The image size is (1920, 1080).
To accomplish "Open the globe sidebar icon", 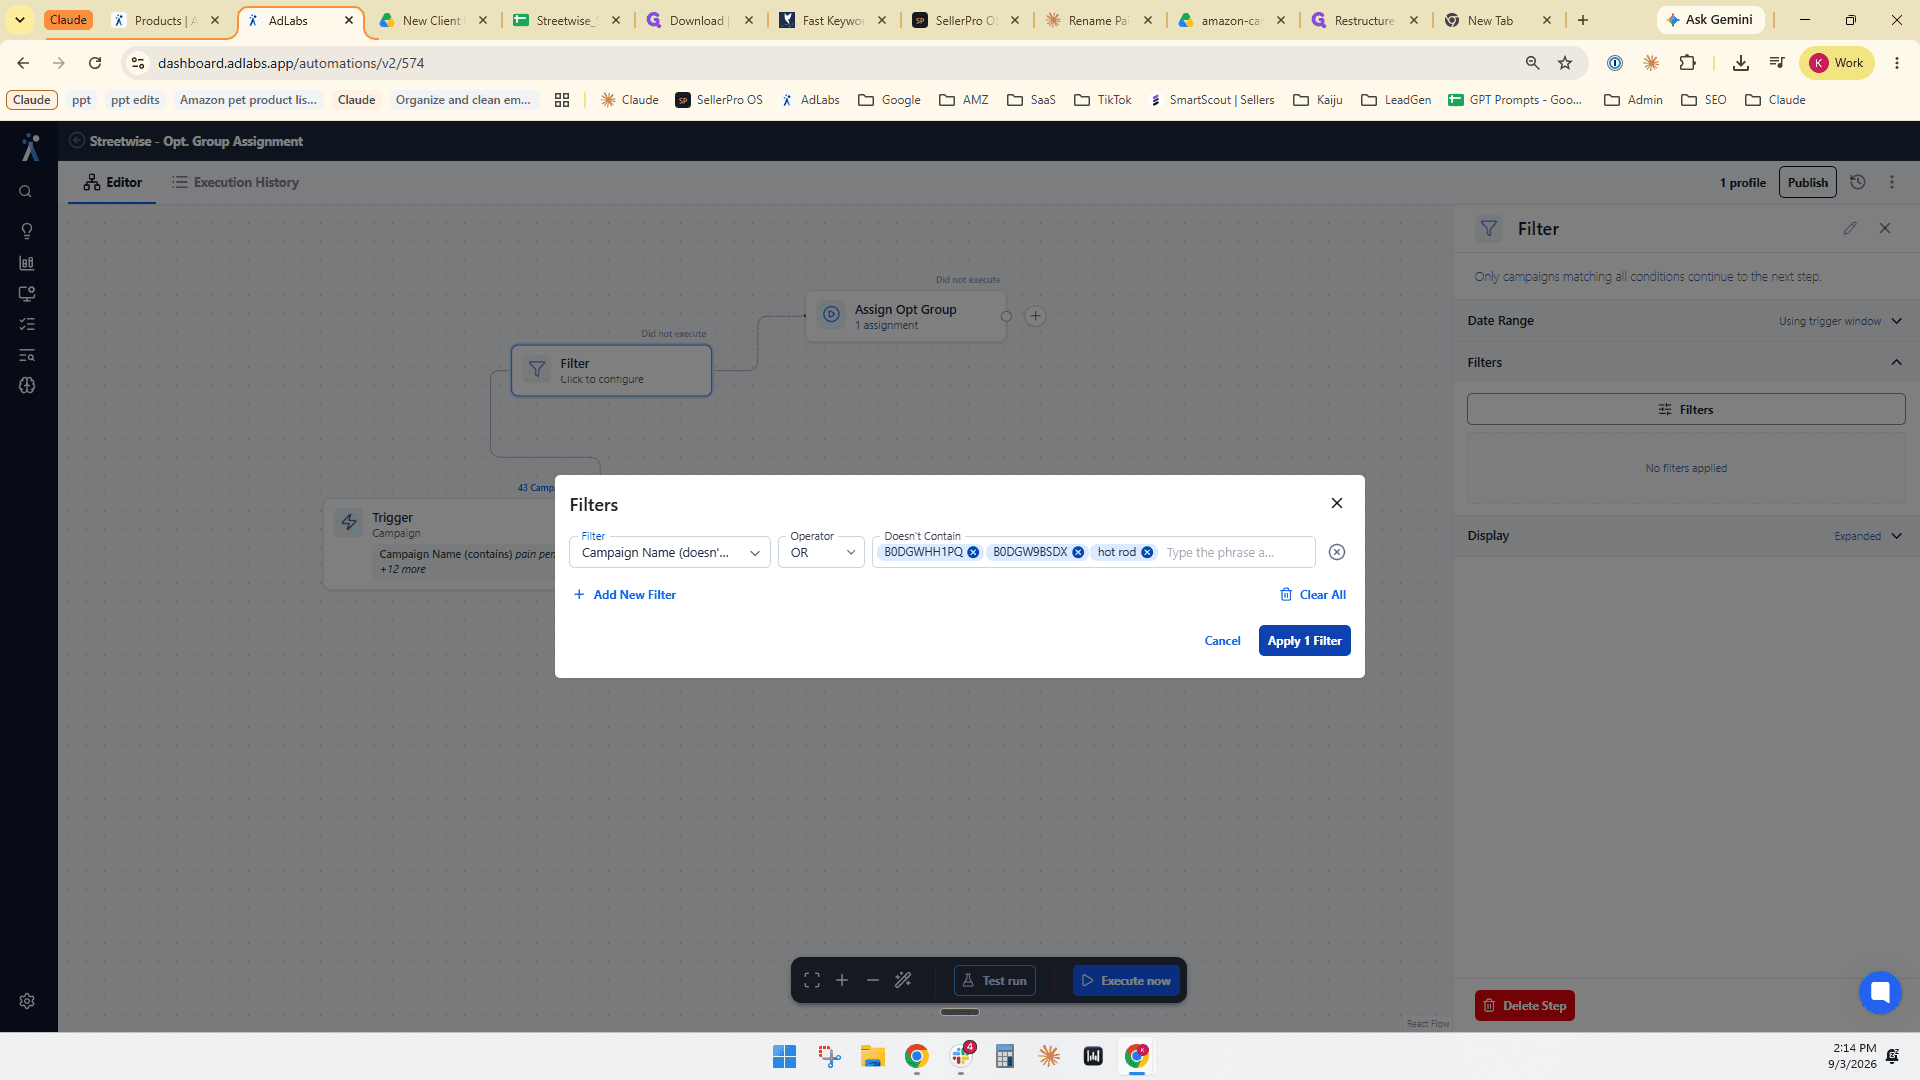I will pyautogui.click(x=27, y=385).
